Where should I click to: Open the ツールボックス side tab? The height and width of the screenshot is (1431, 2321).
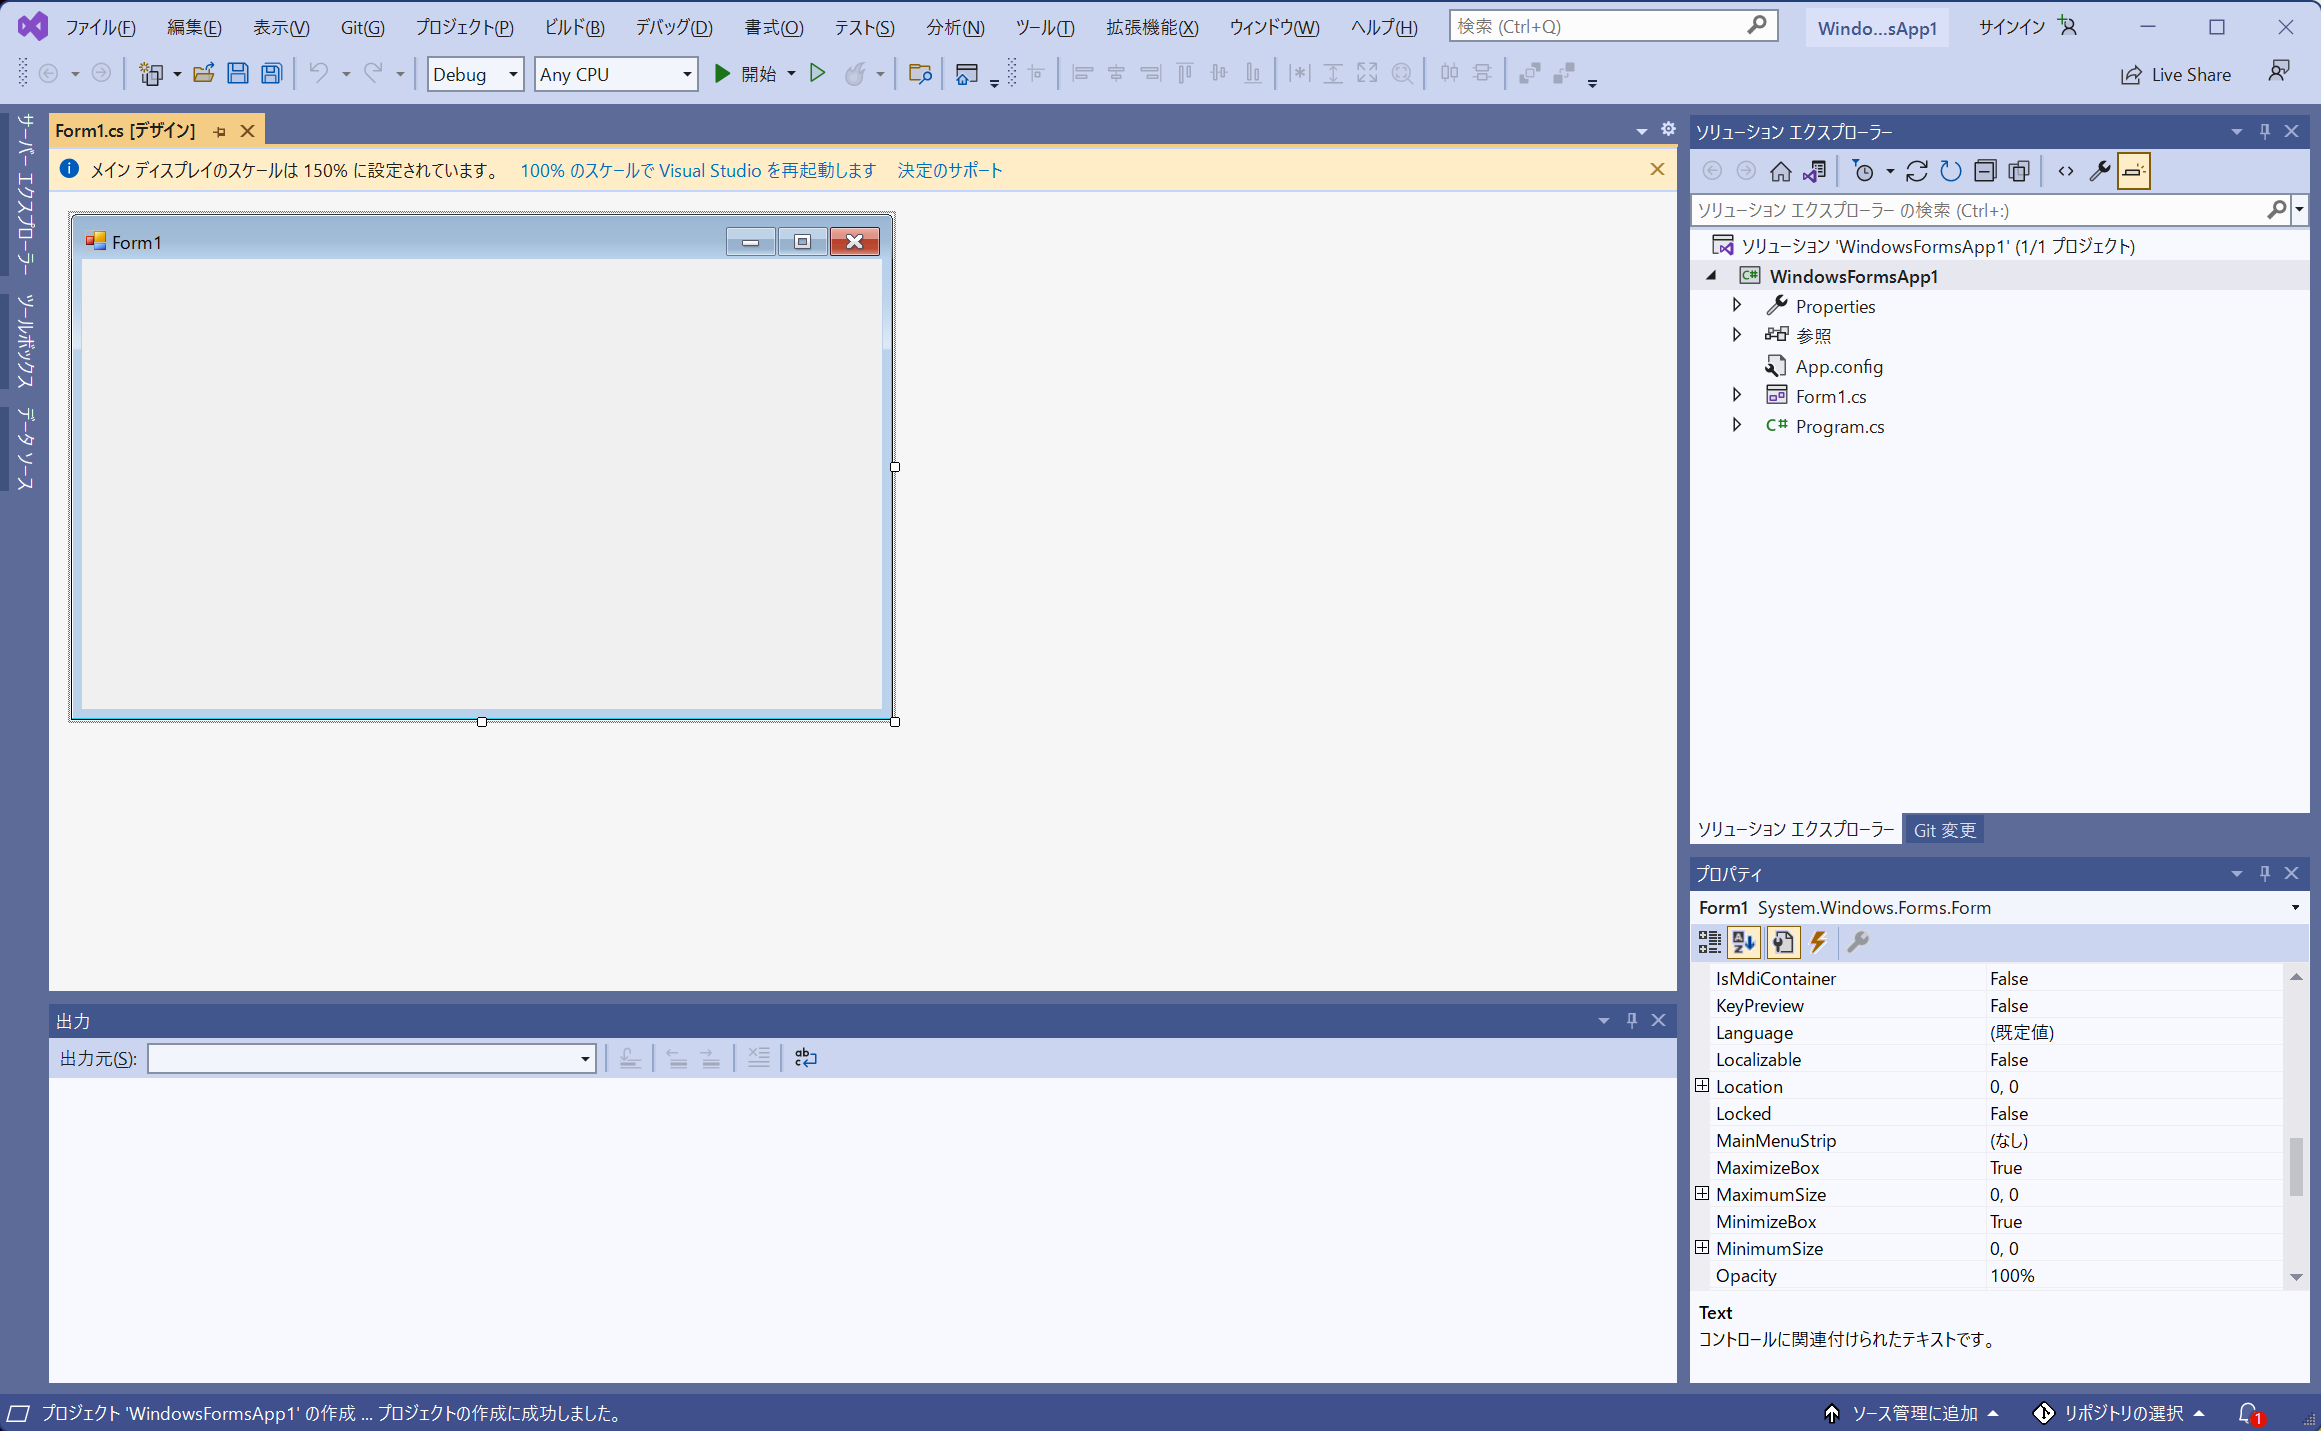click(25, 341)
